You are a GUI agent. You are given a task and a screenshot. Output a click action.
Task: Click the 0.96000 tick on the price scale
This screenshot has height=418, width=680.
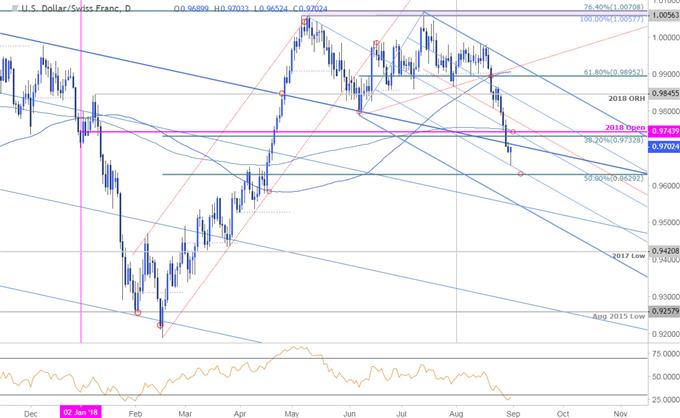pyautogui.click(x=666, y=186)
